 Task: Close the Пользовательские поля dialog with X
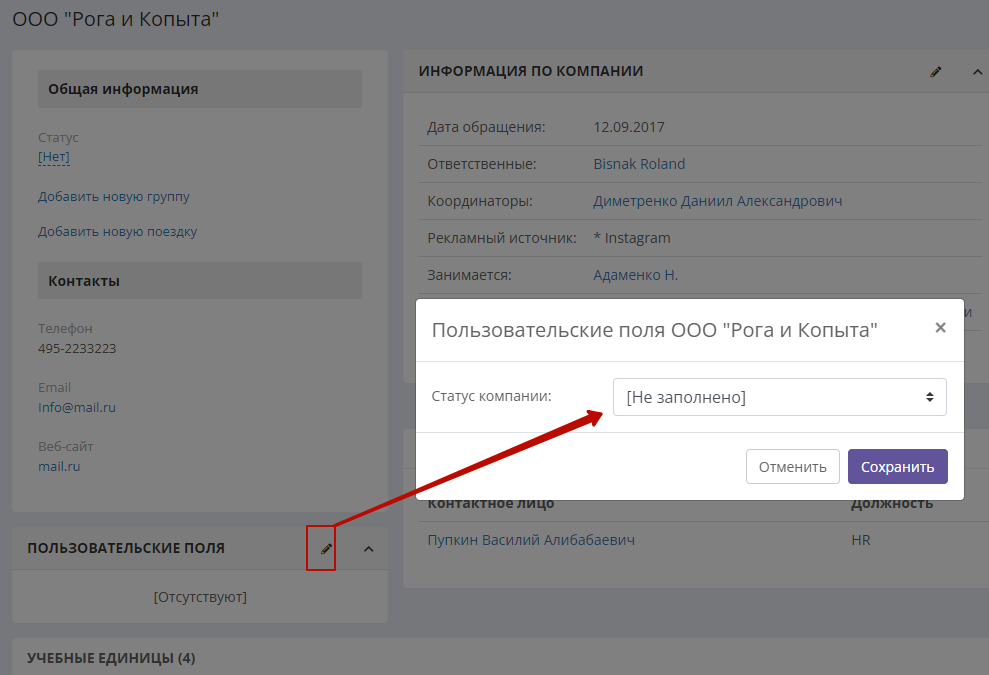point(940,327)
